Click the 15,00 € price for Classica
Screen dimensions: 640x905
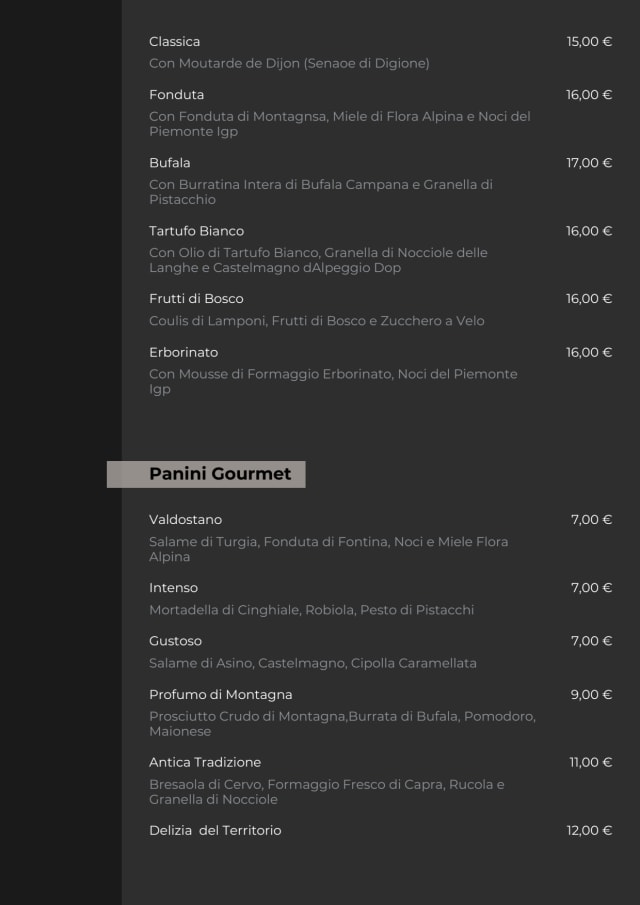tap(589, 41)
